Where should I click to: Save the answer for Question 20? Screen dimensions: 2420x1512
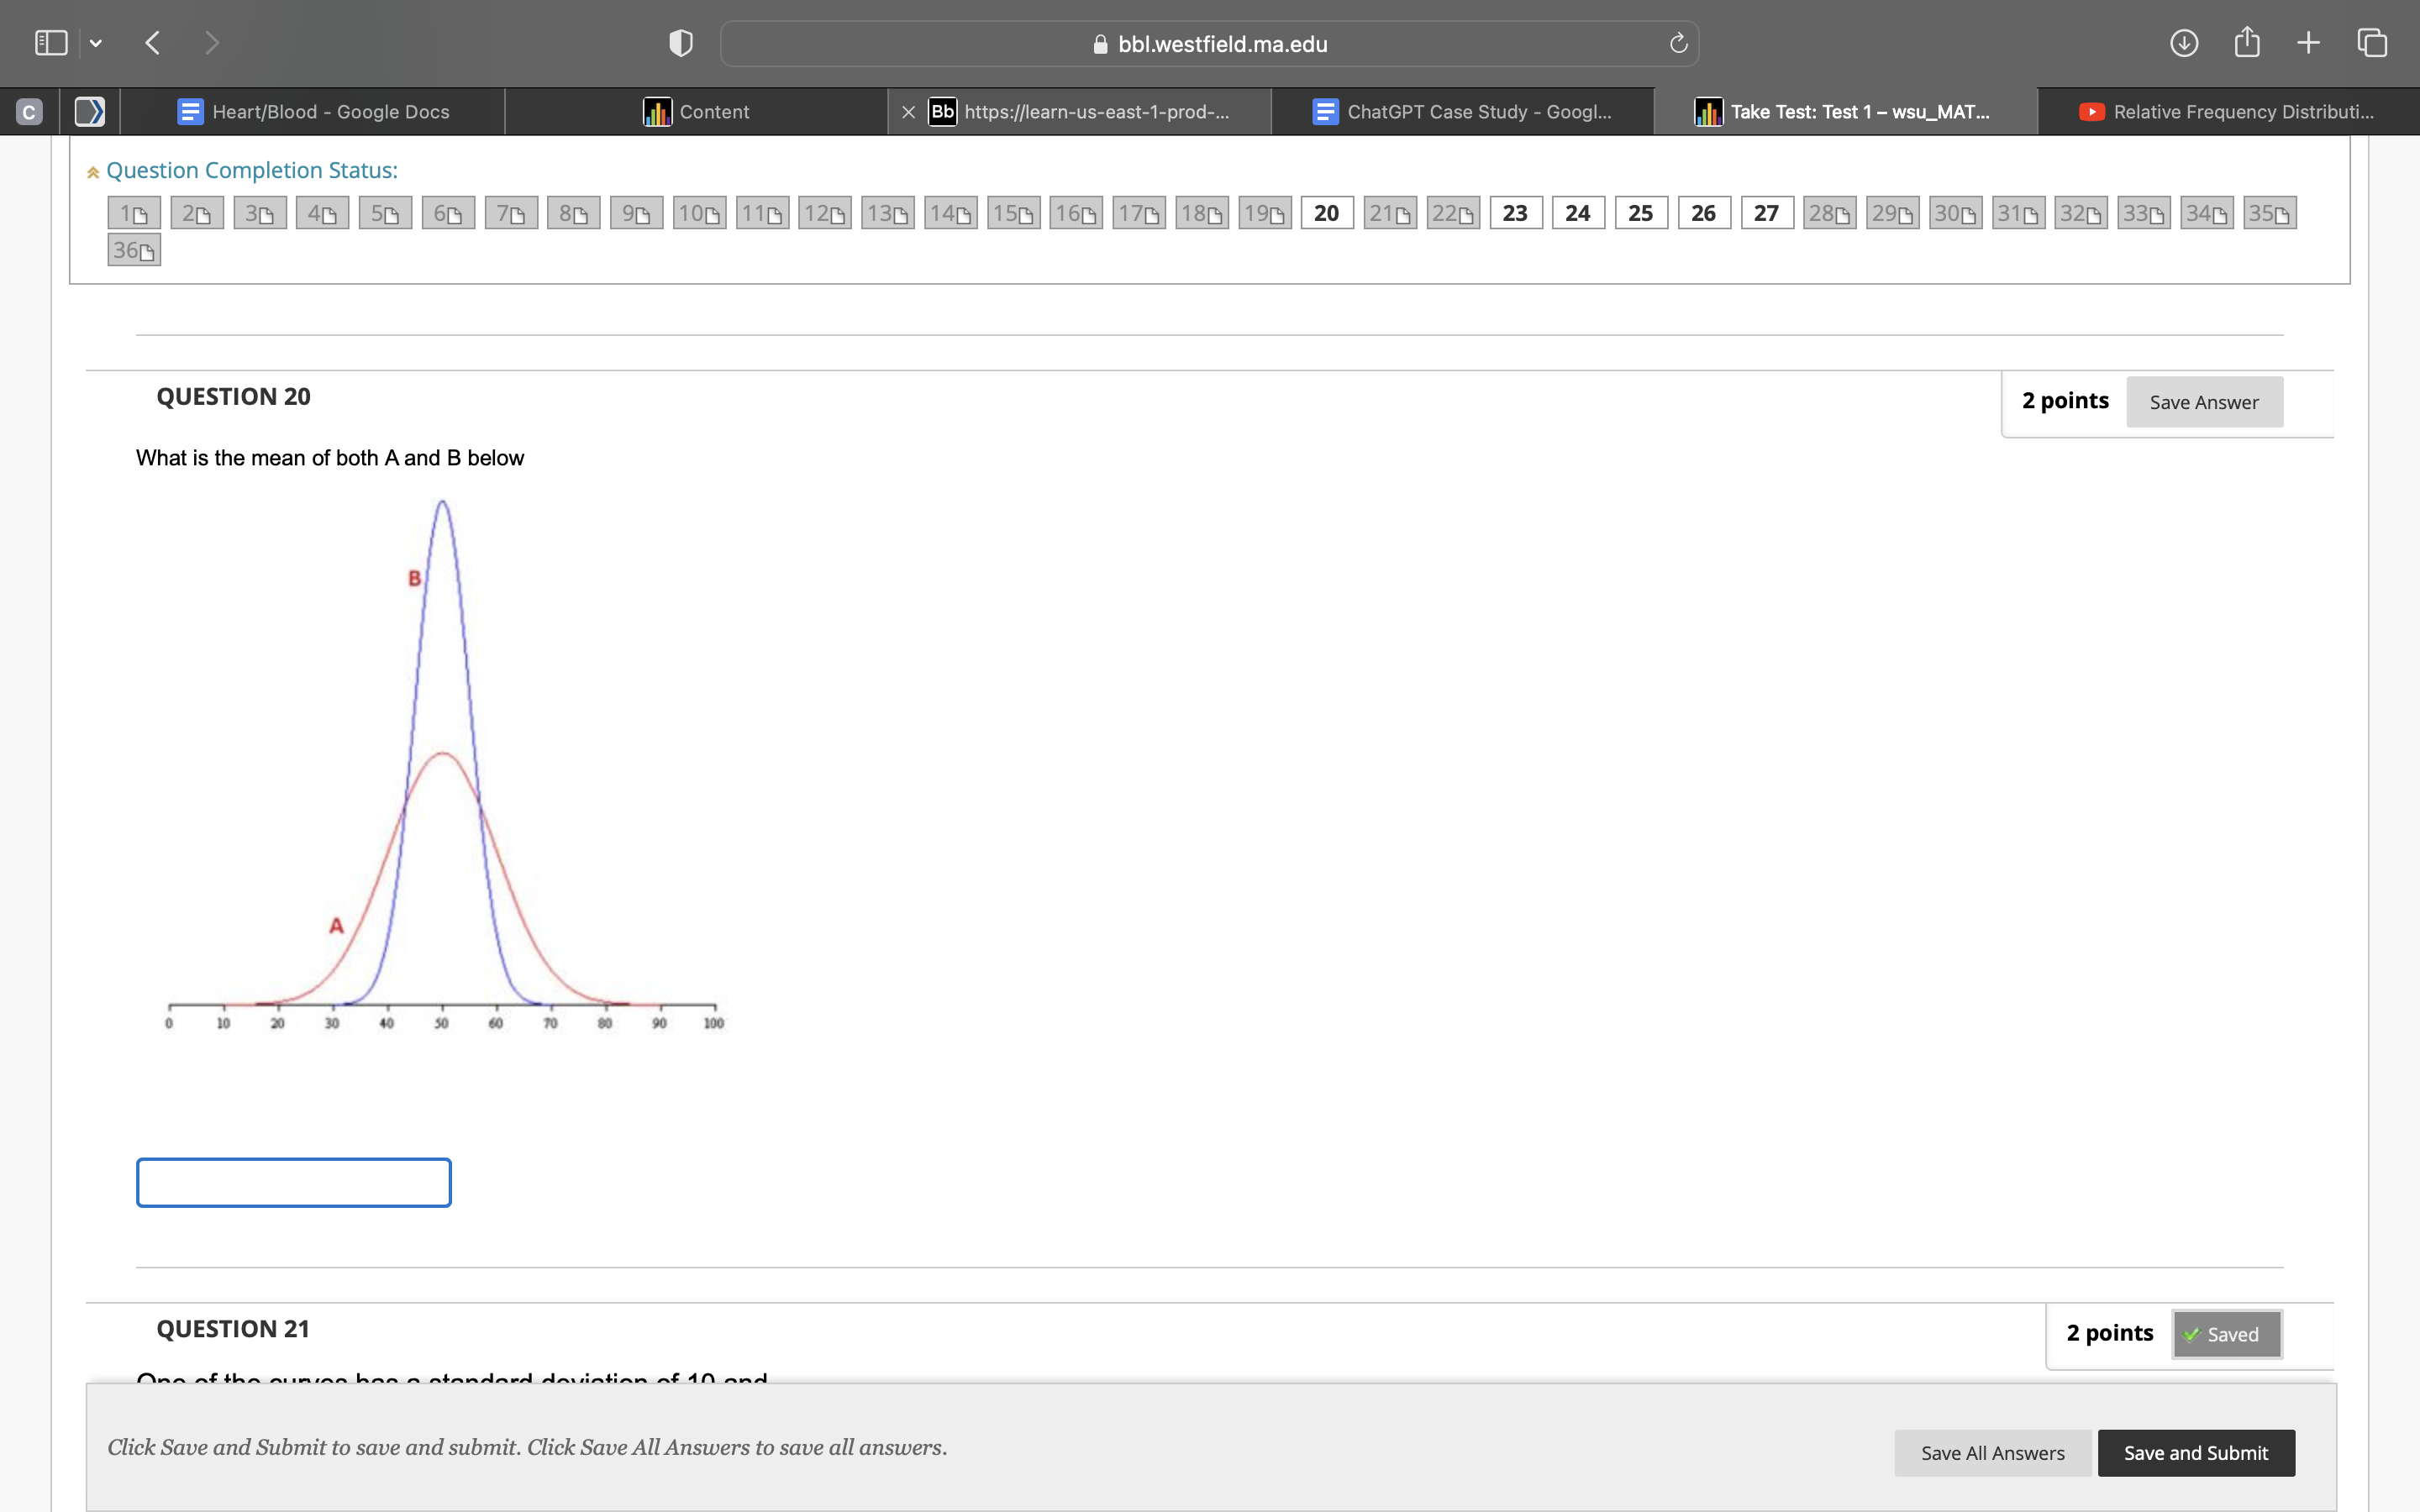click(2204, 402)
